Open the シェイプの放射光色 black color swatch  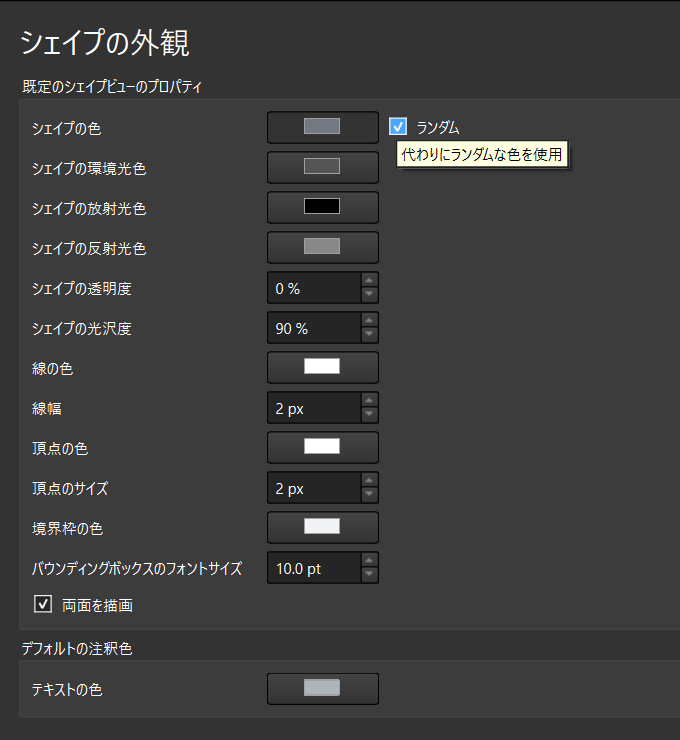[323, 207]
